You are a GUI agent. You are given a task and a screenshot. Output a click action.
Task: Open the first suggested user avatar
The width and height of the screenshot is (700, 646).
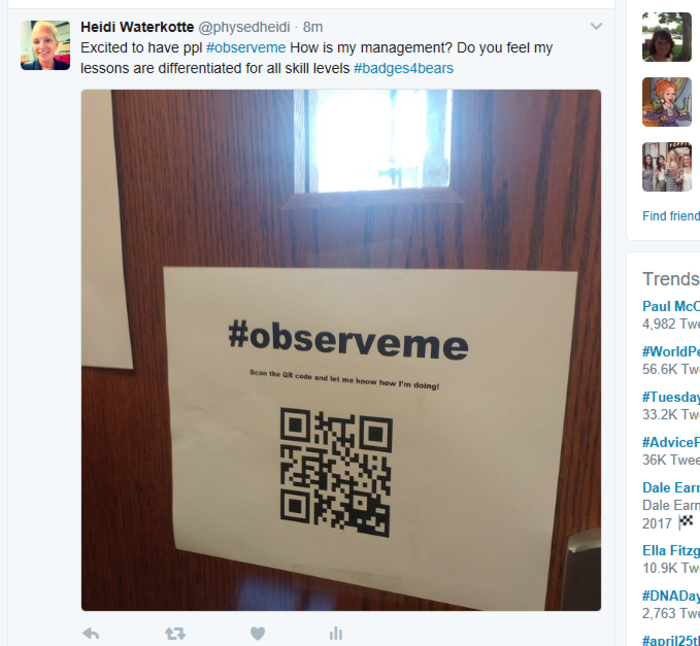(x=667, y=37)
